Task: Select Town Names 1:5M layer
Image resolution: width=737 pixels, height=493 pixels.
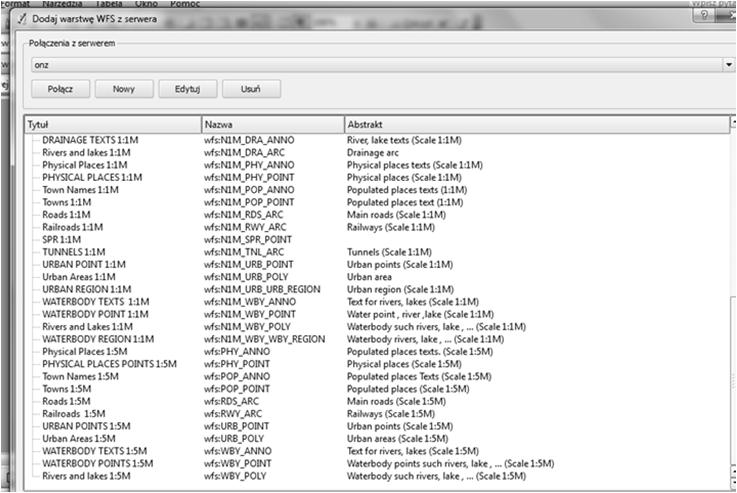Action: 80,376
